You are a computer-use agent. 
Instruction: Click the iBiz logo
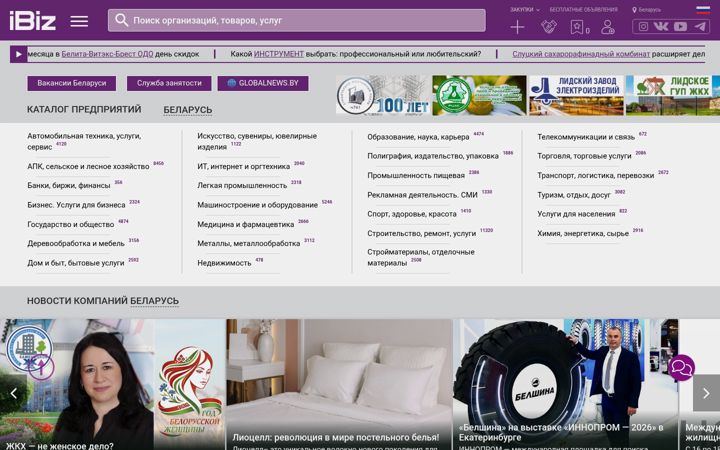33,21
